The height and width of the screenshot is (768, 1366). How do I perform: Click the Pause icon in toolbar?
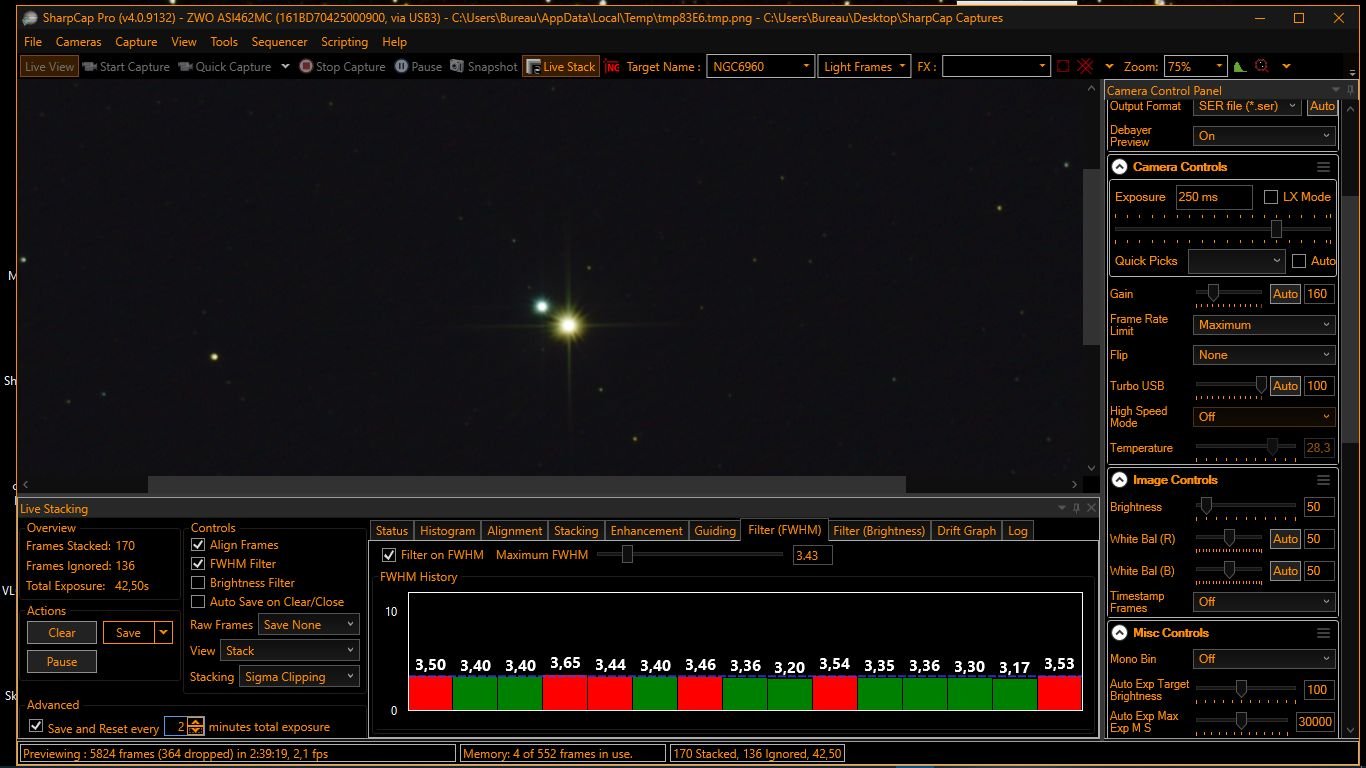point(401,67)
